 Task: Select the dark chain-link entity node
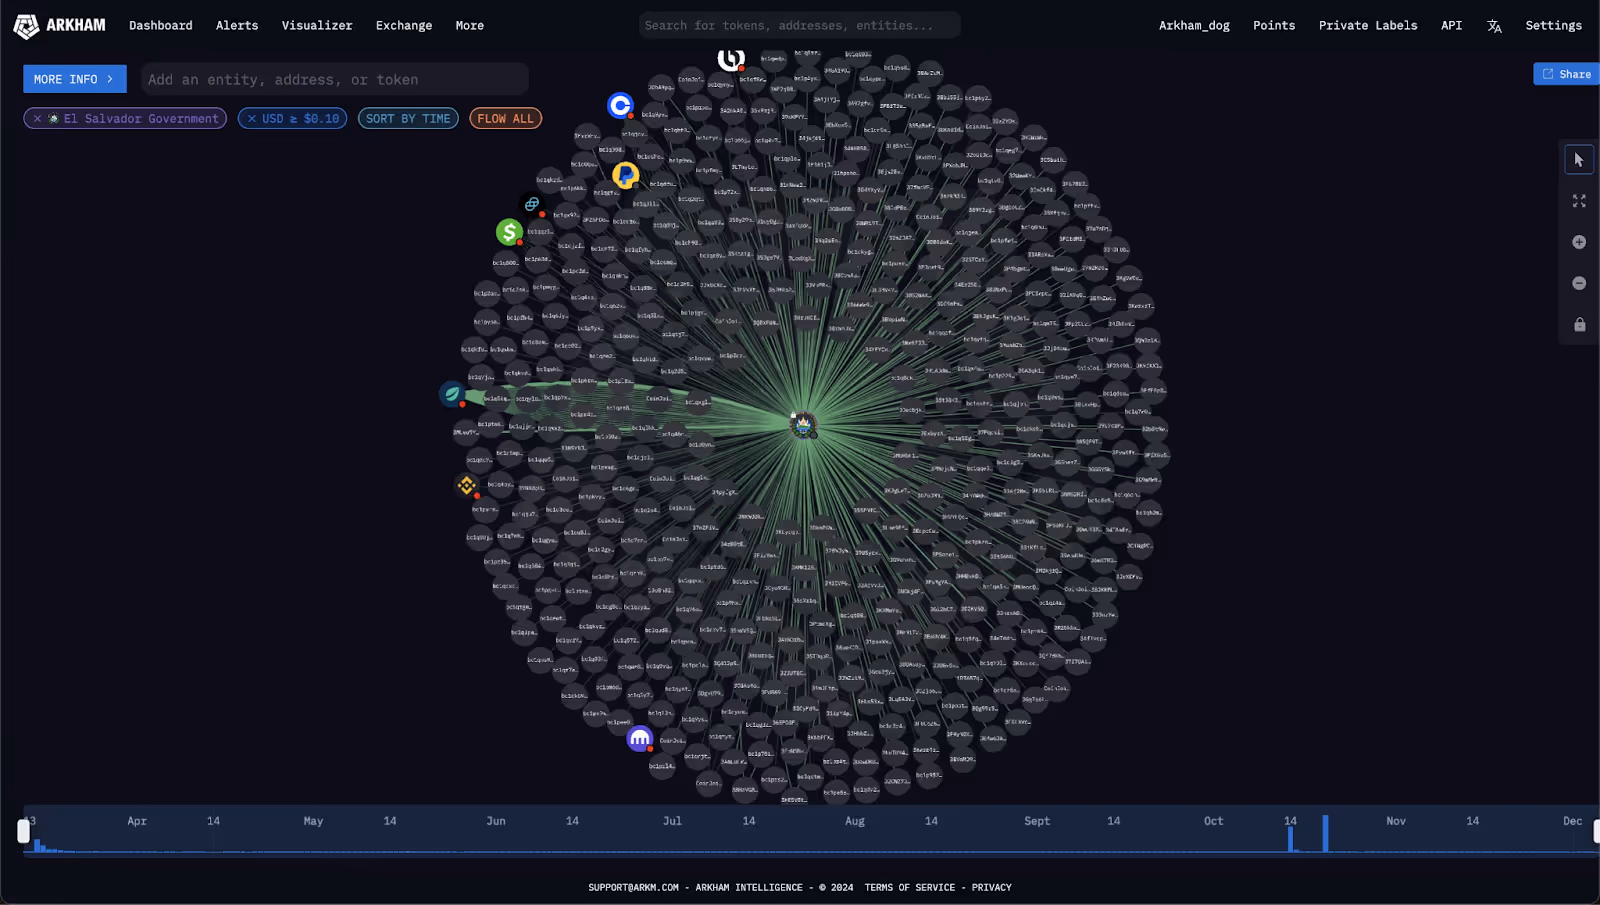pyautogui.click(x=532, y=204)
